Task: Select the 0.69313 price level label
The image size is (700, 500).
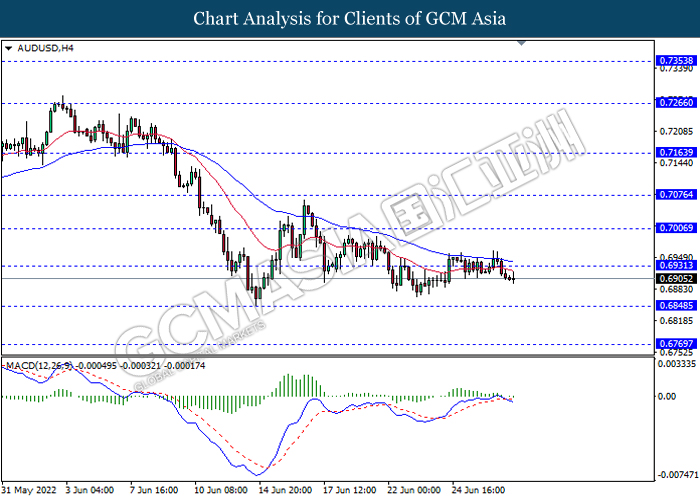Action: click(x=676, y=266)
